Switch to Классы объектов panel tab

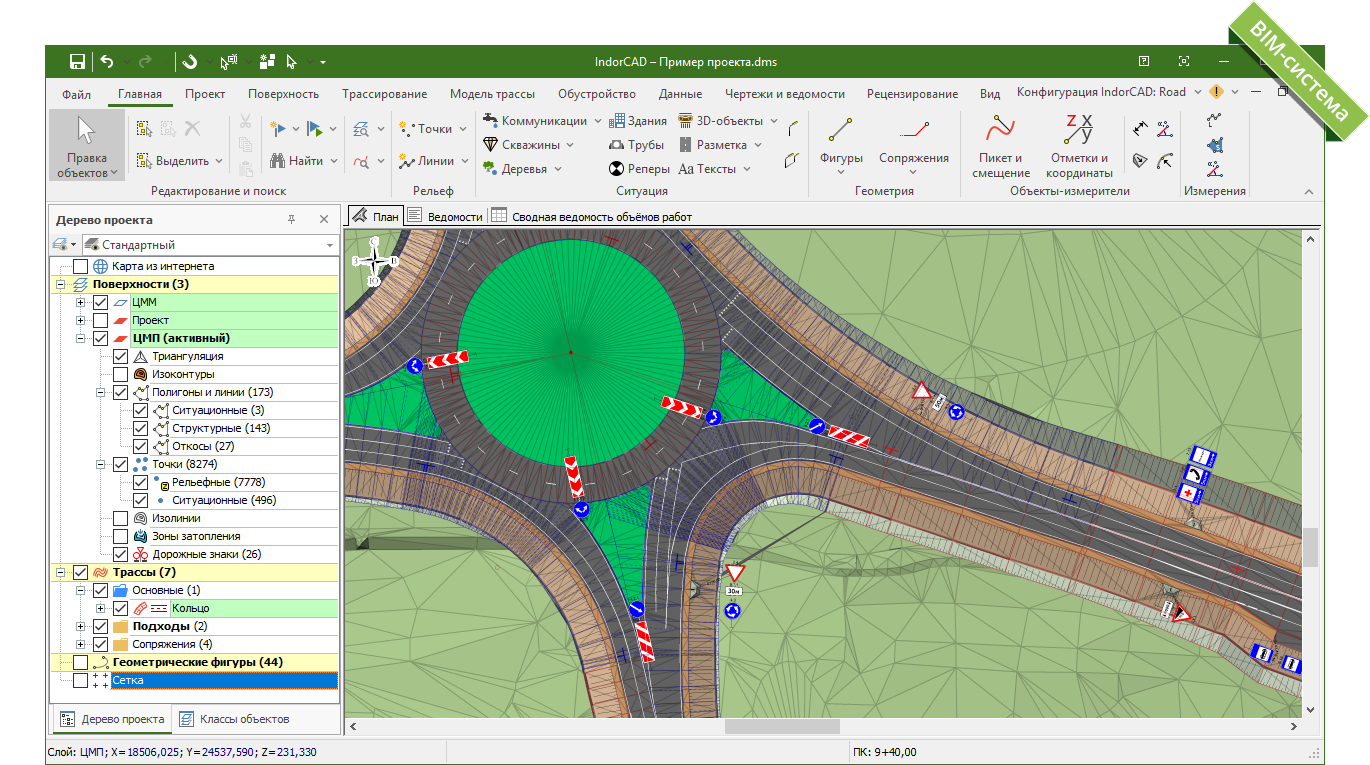[234, 719]
